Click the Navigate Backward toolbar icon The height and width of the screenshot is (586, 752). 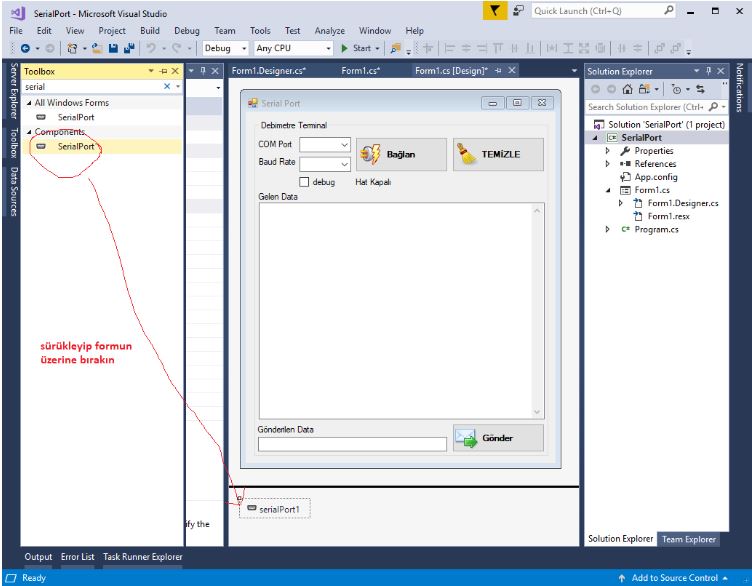pos(25,48)
